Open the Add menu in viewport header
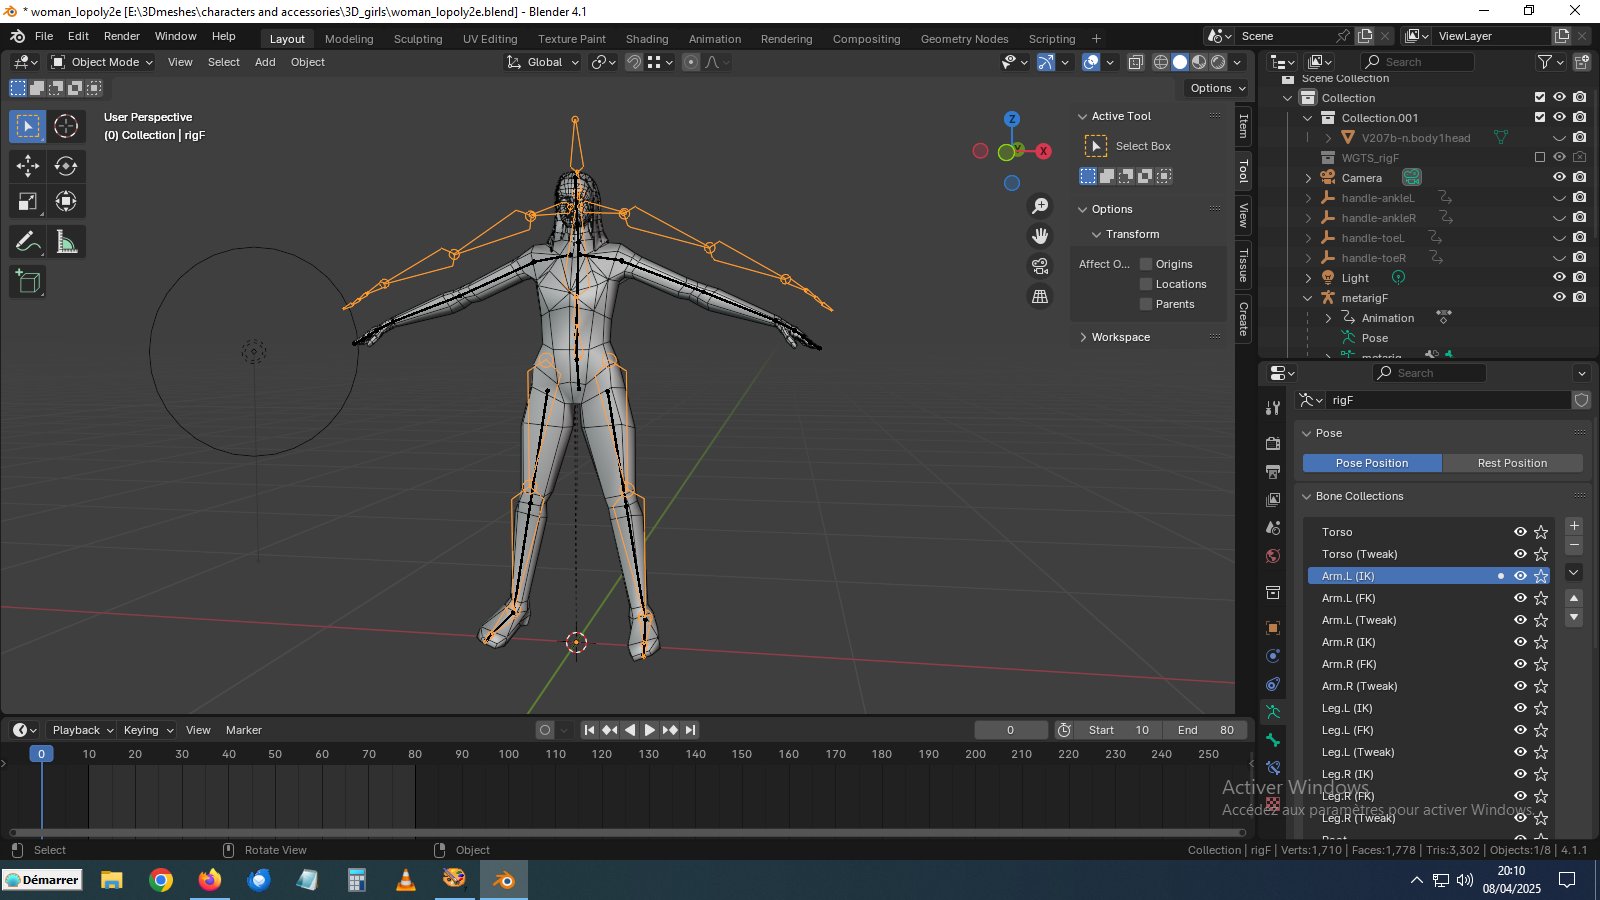Screen dimensions: 1600x900 tap(265, 62)
